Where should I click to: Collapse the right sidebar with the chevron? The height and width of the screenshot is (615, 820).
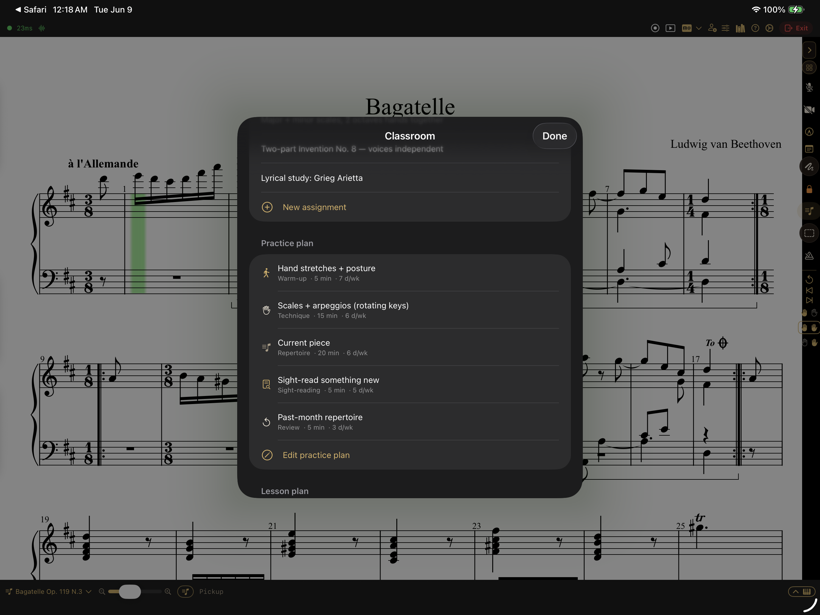(810, 50)
